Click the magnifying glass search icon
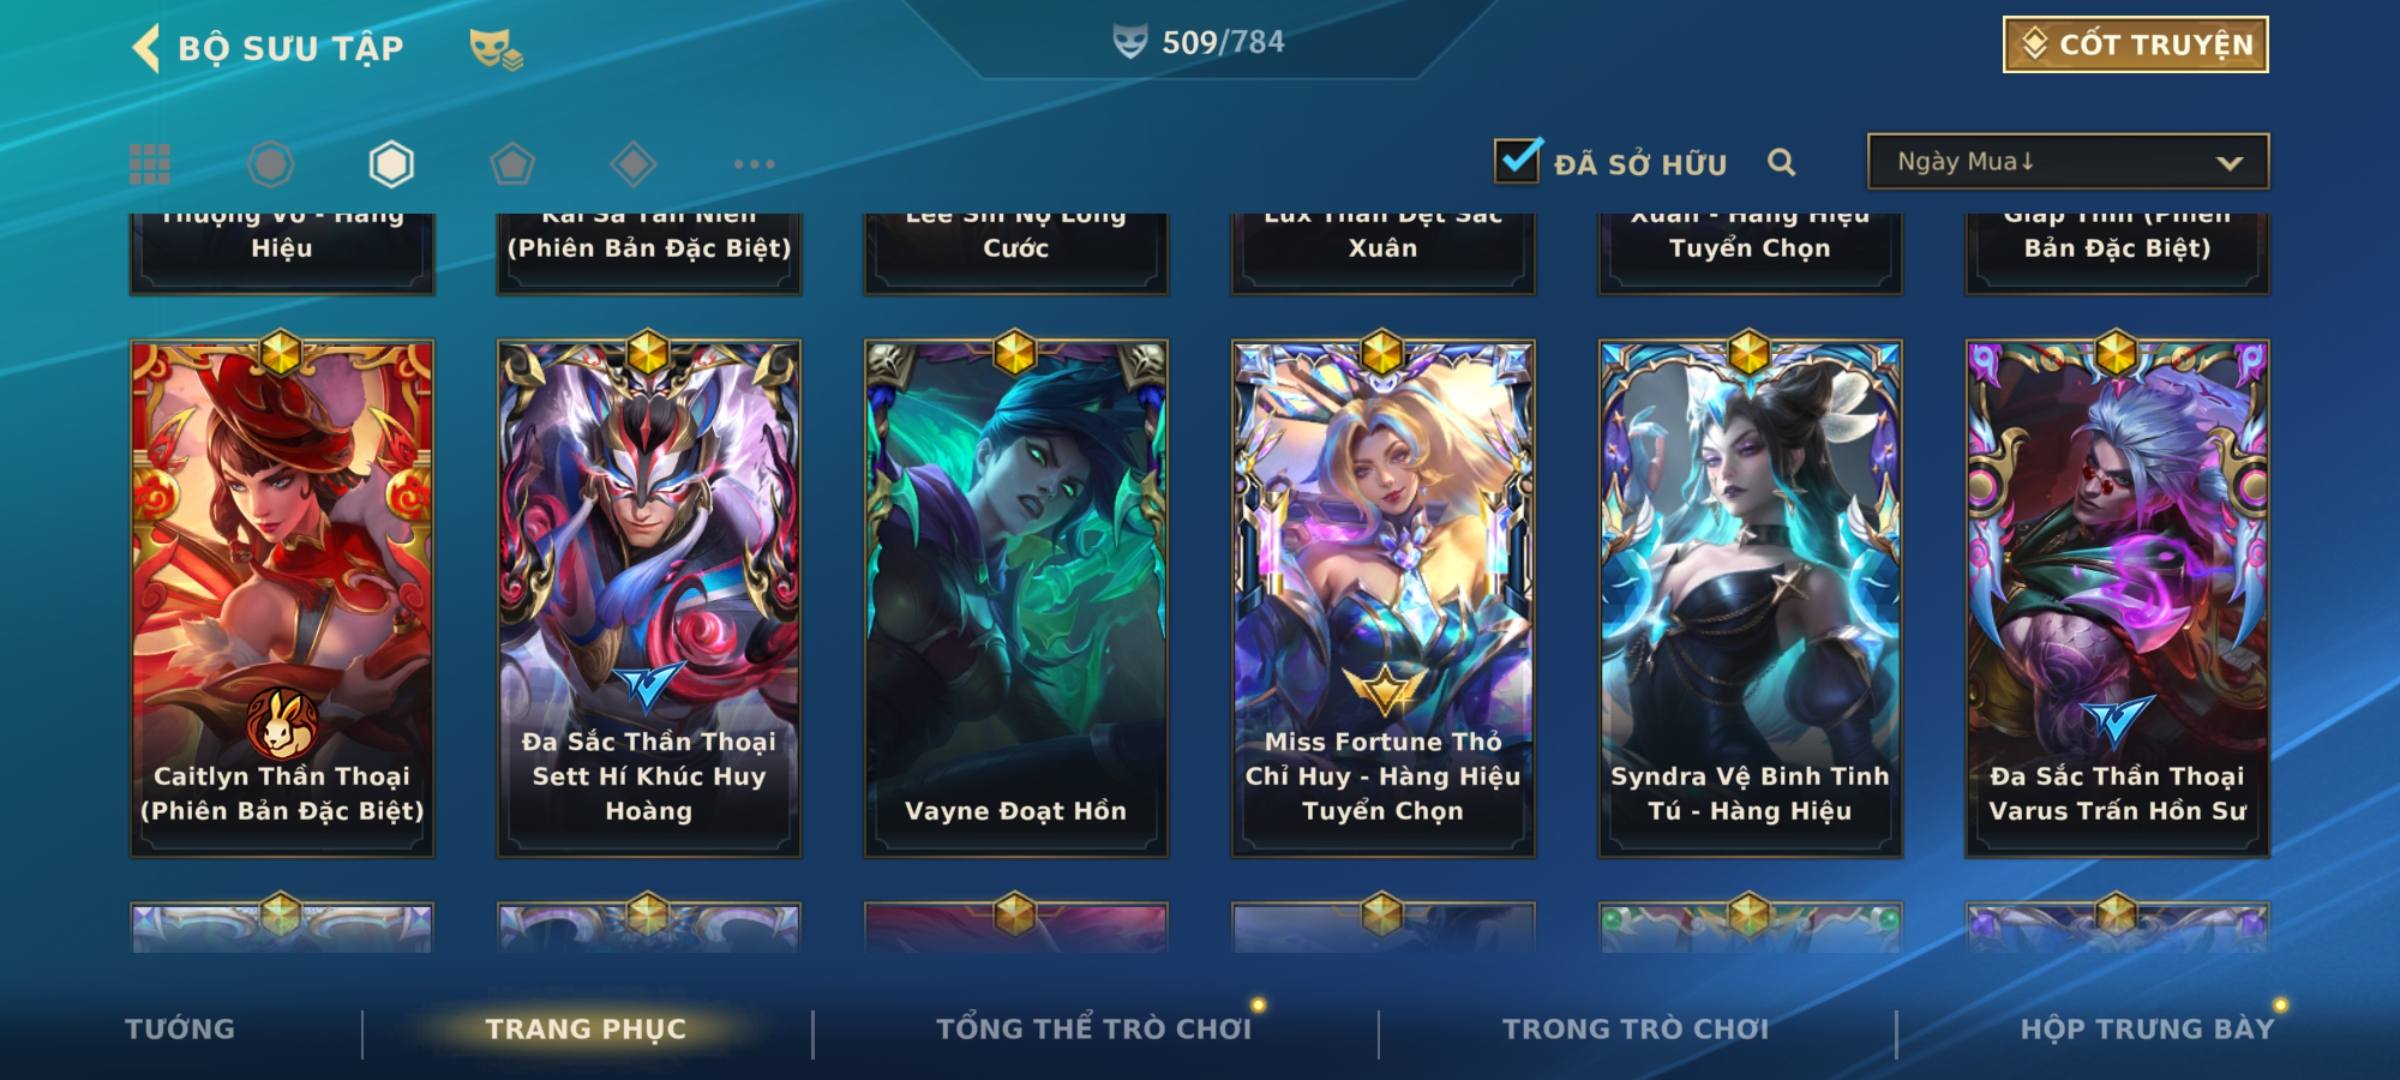The width and height of the screenshot is (2400, 1080). coord(1781,162)
